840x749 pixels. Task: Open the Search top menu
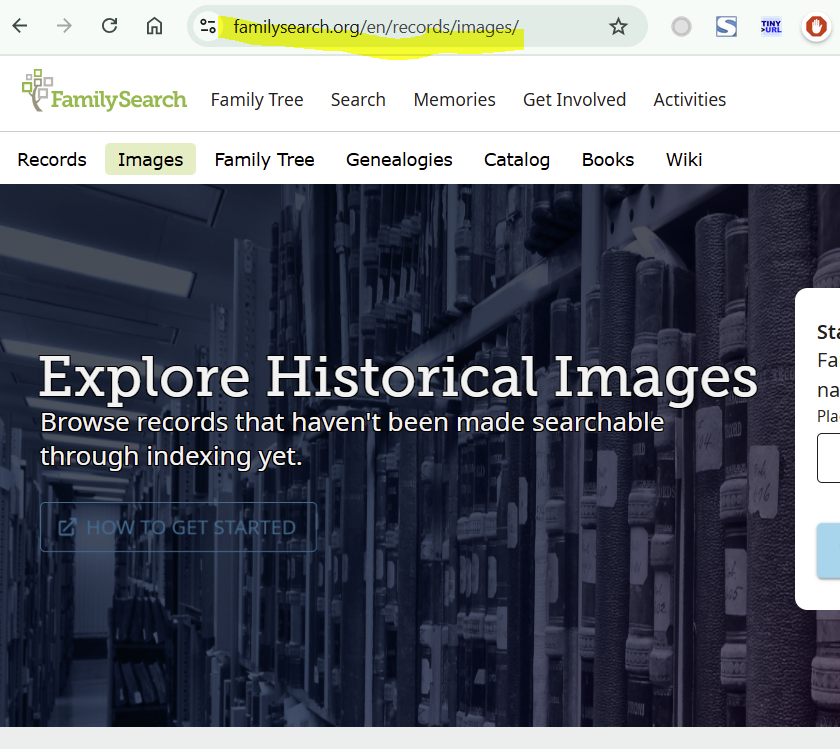click(358, 100)
